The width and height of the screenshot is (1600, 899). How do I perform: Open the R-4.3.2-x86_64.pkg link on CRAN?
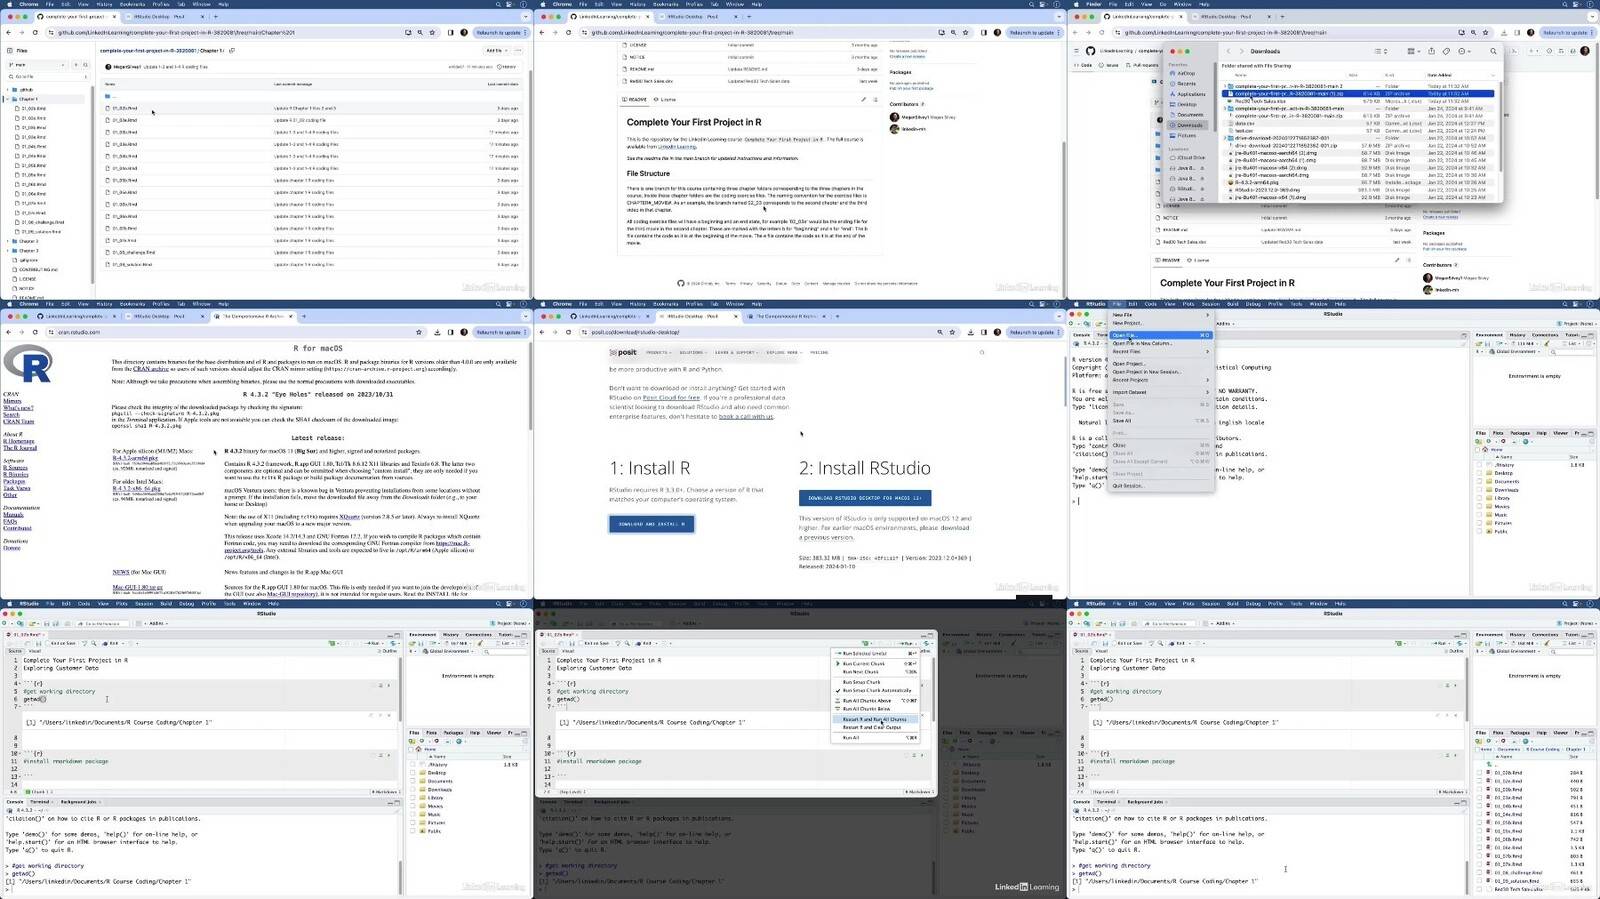137,489
